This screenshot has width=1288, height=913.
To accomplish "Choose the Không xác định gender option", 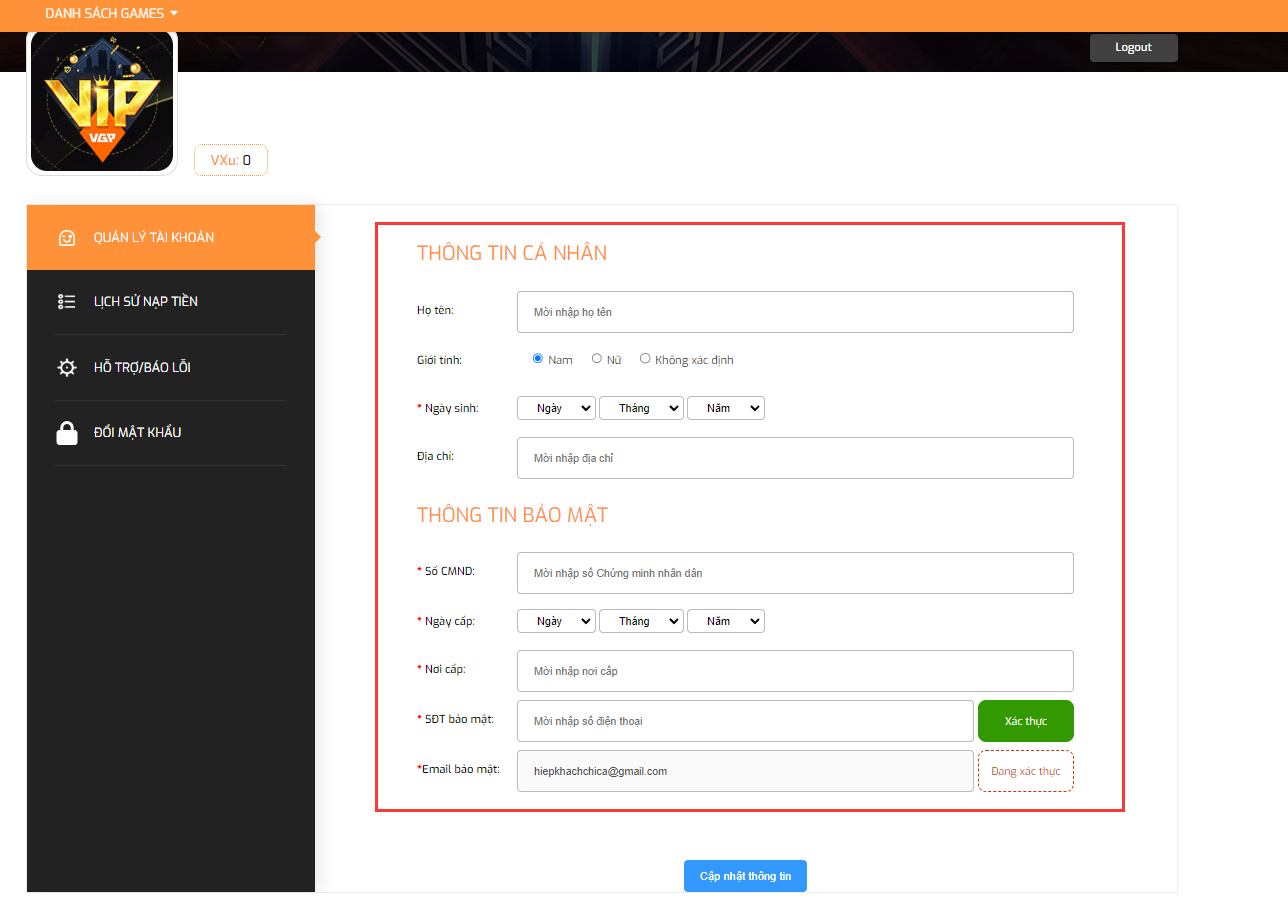I will (x=645, y=359).
